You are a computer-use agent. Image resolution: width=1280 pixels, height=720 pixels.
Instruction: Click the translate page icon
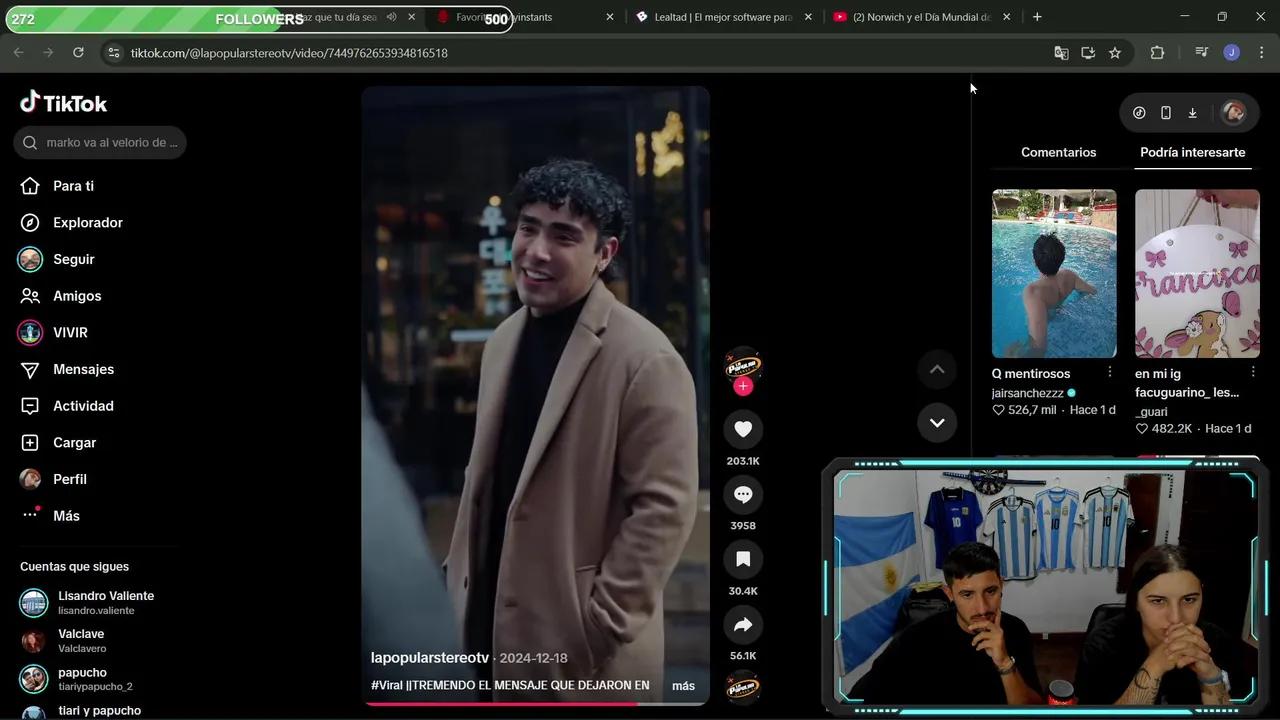1061,53
